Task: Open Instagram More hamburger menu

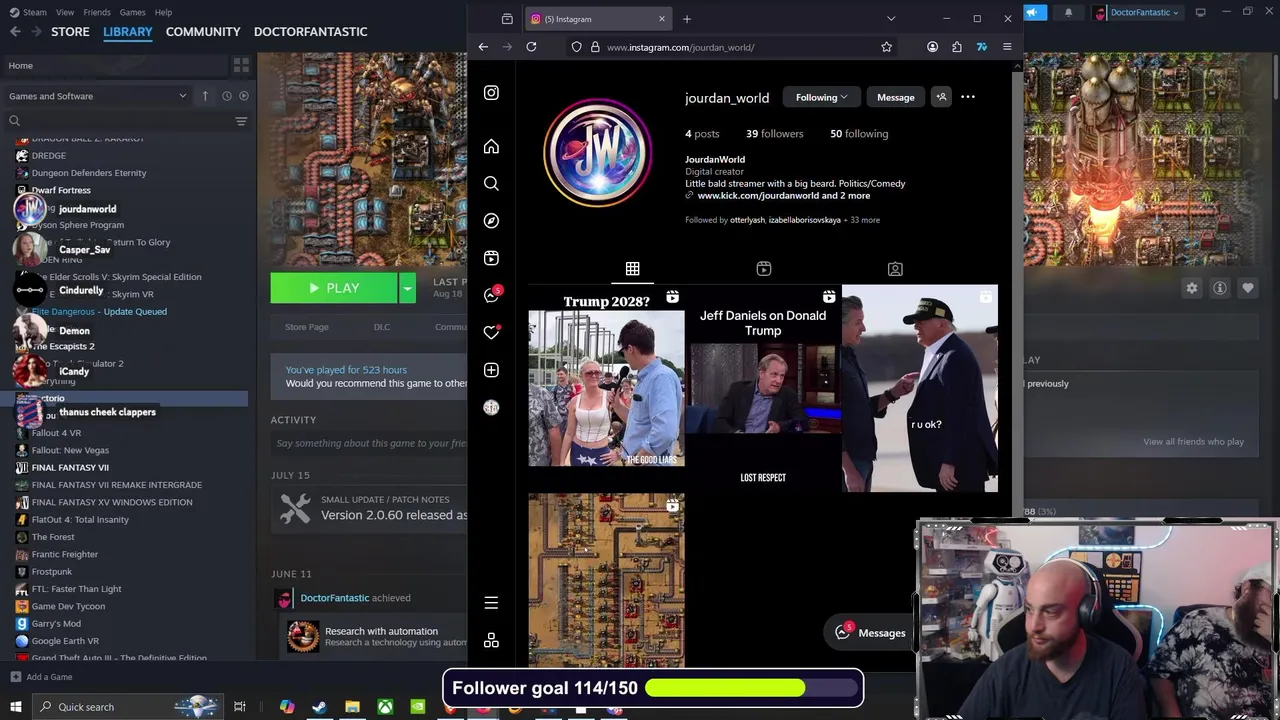Action: pos(491,603)
